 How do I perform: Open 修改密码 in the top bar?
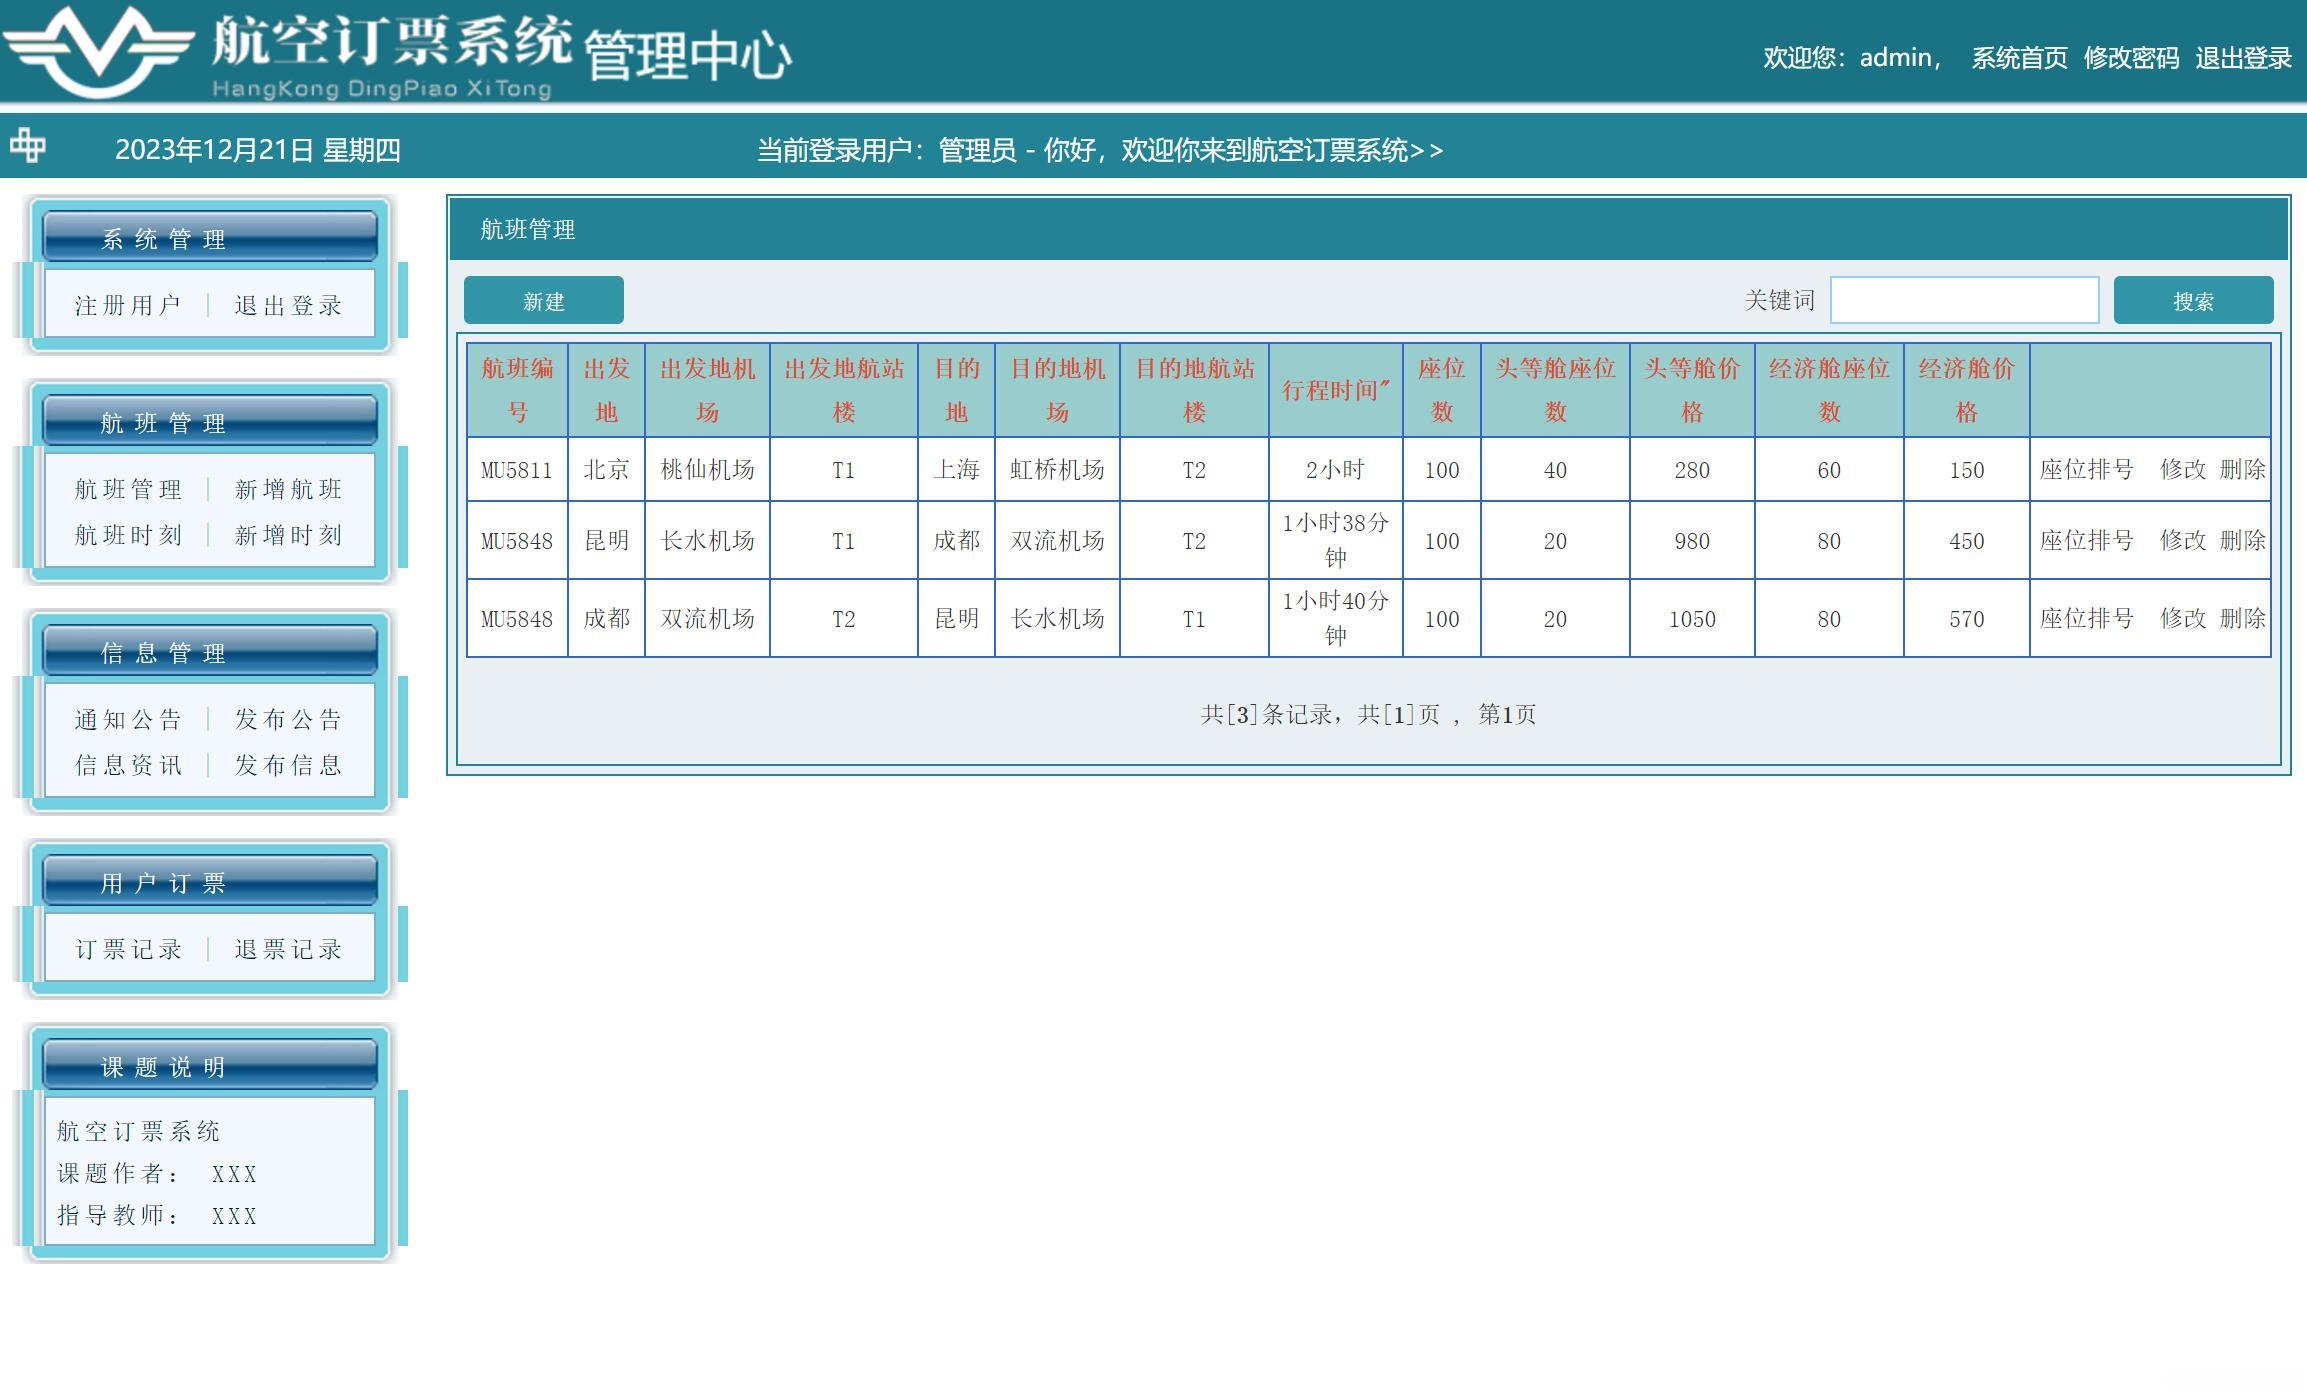coord(2131,58)
